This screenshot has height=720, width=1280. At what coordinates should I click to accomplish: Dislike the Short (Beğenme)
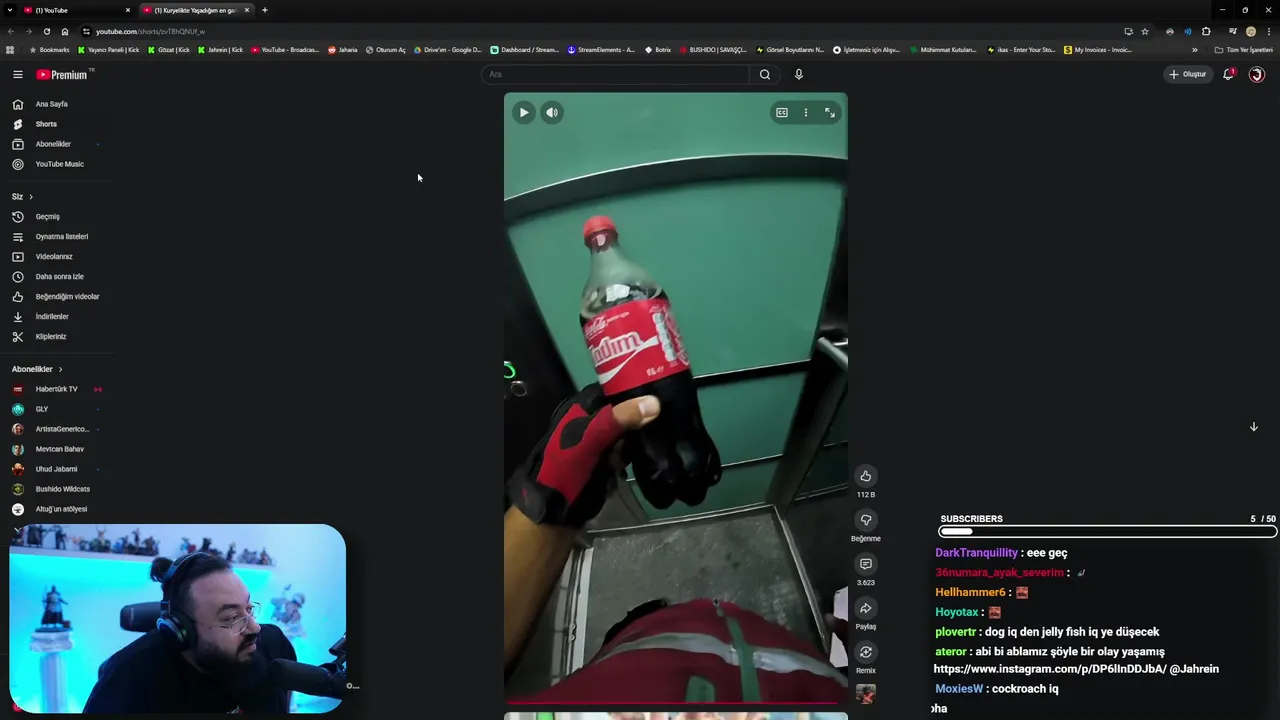pos(866,520)
